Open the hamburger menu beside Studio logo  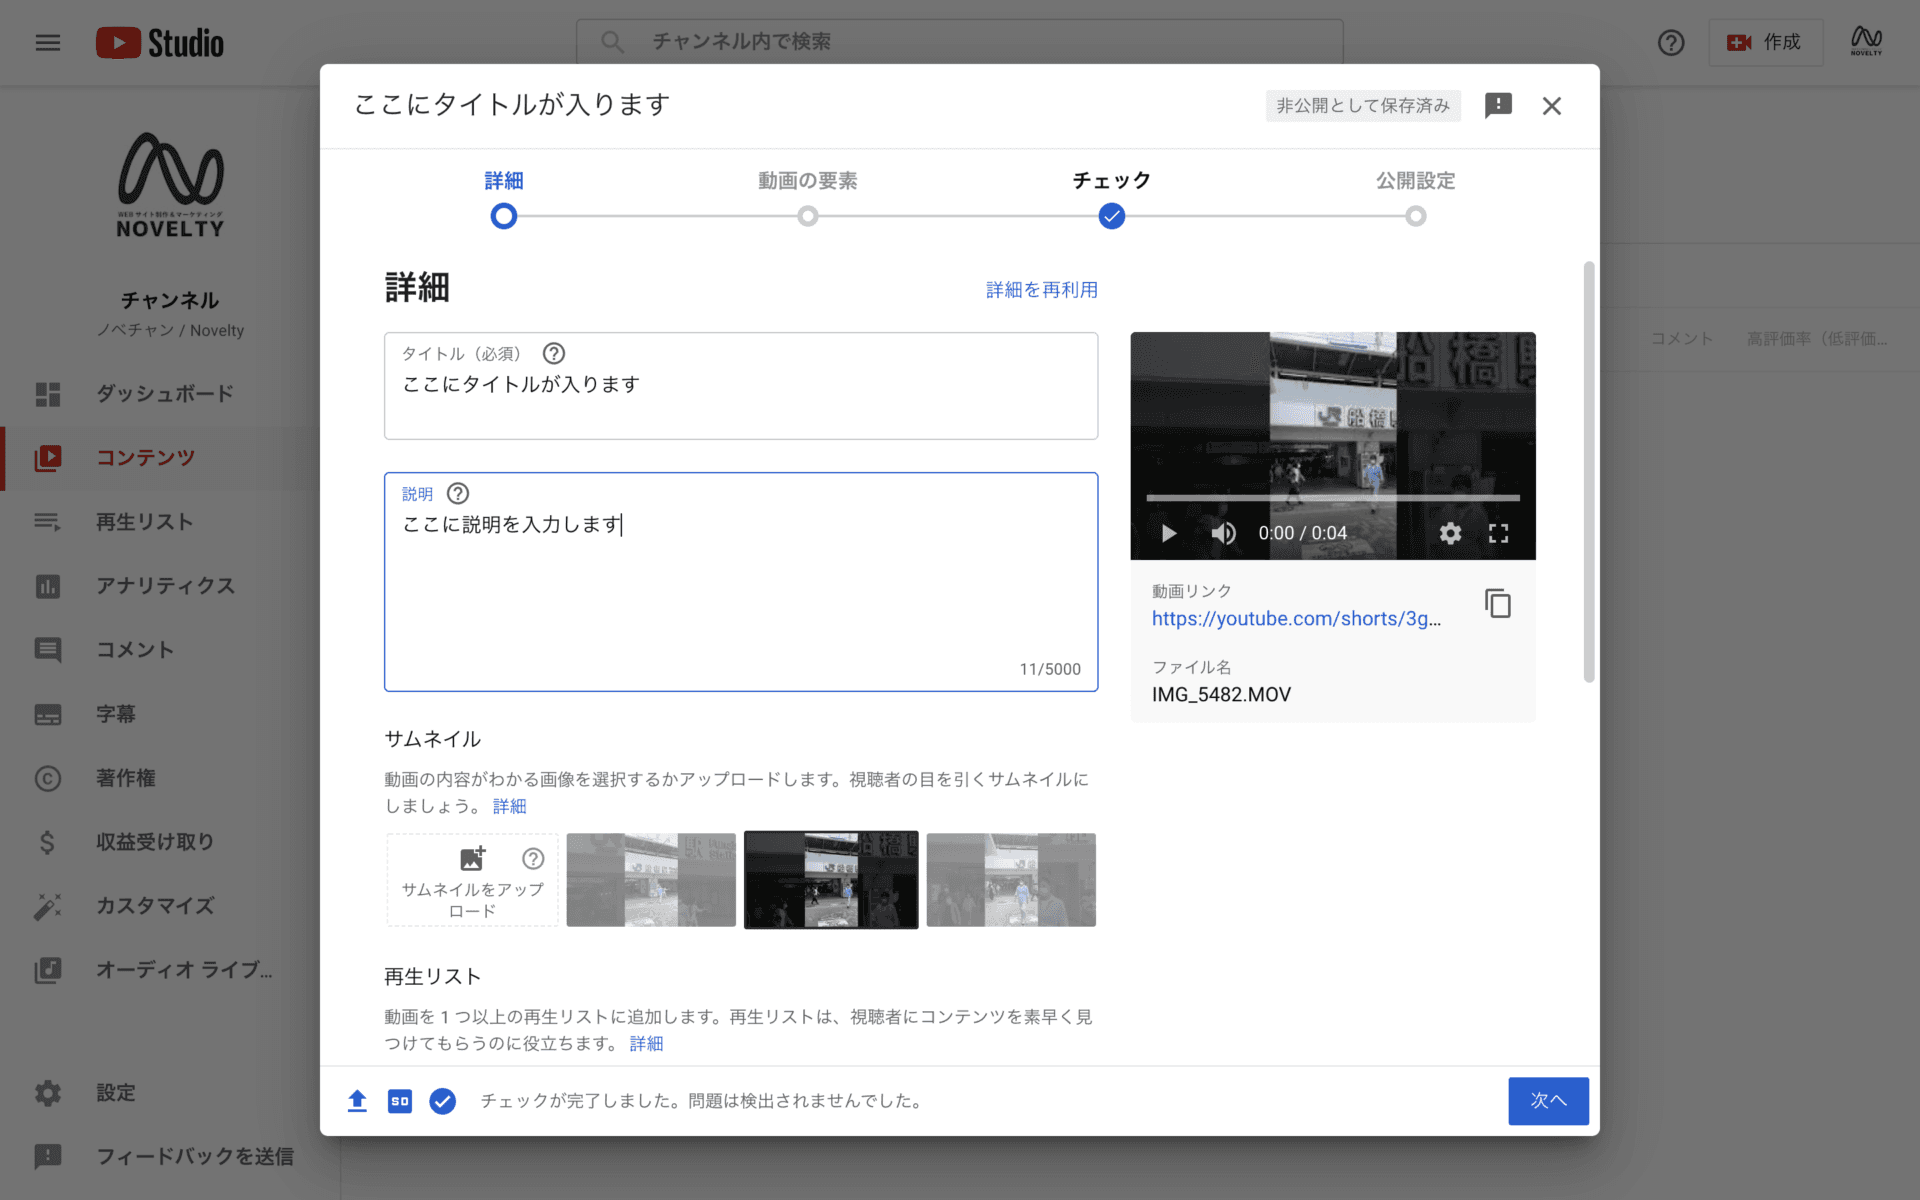48,42
